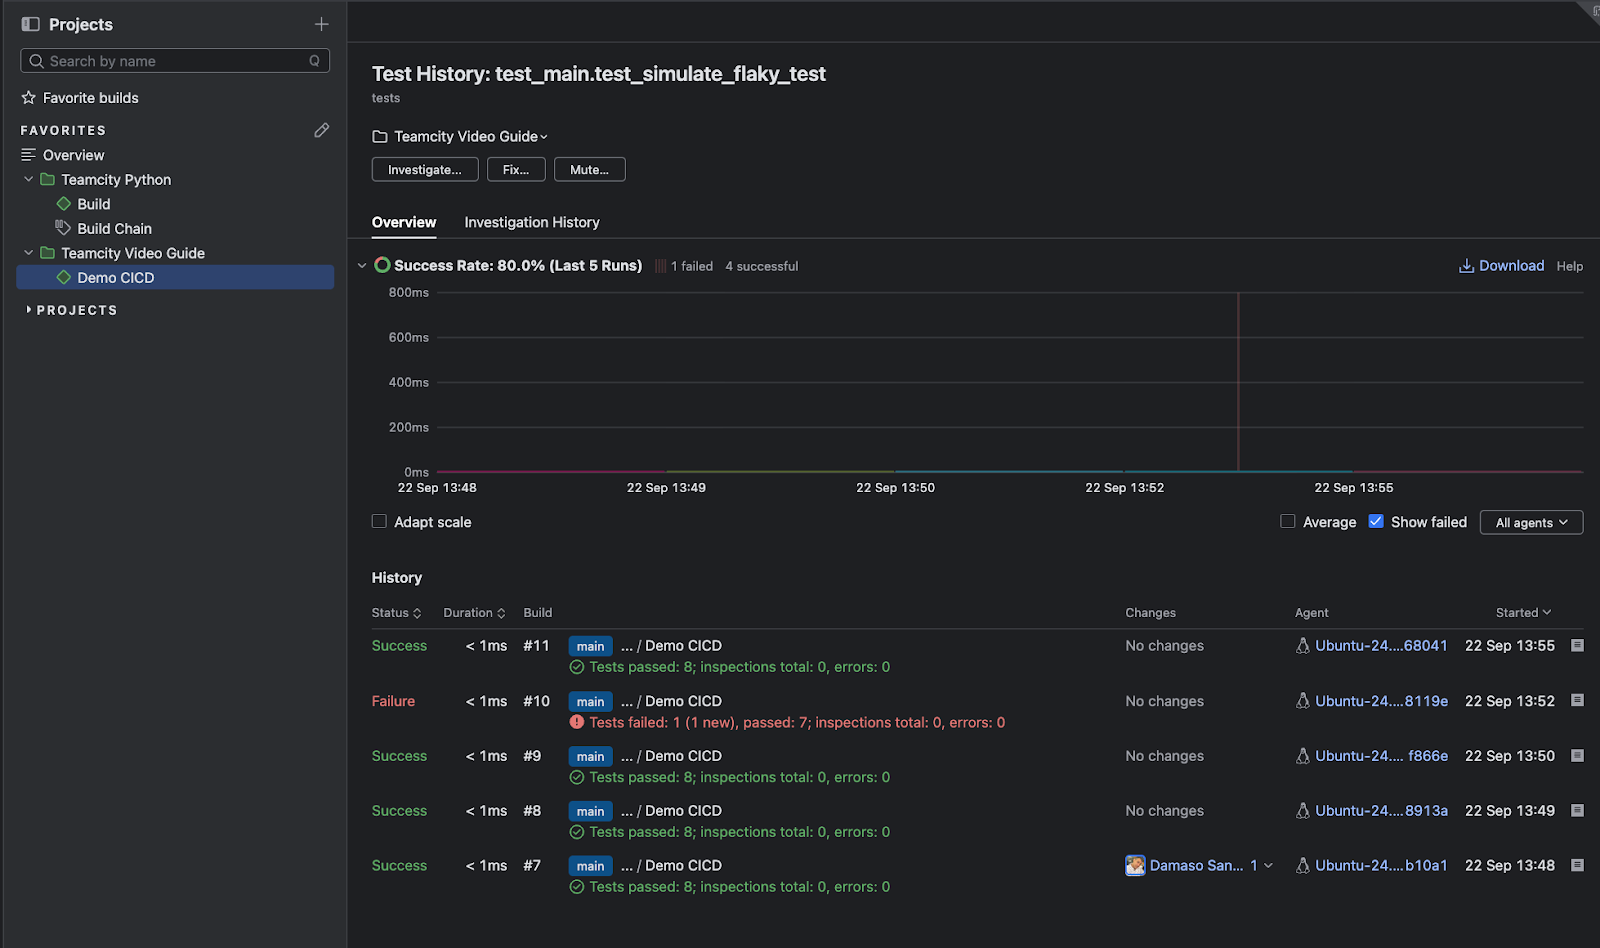Viewport: 1600px width, 948px height.
Task: Click the pencil icon to edit favorites
Action: point(321,130)
